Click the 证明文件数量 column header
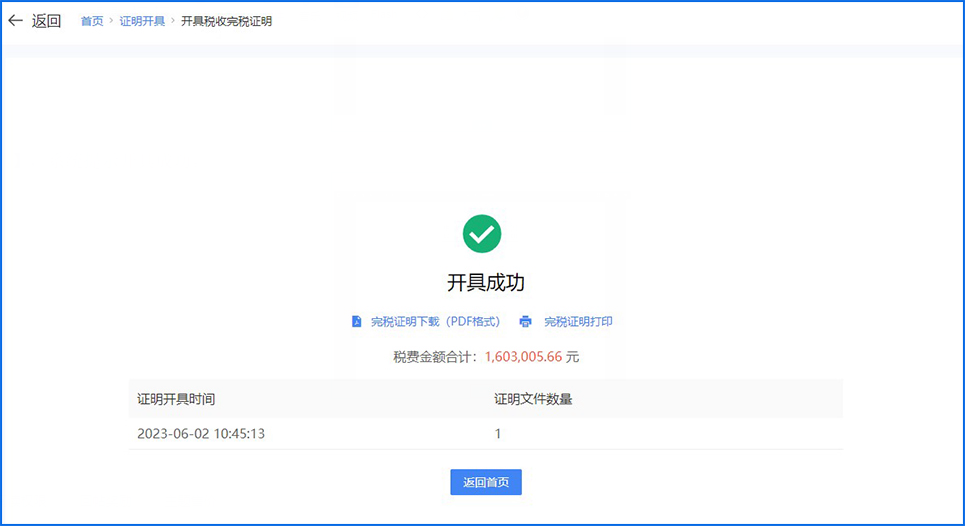 pyautogui.click(x=533, y=399)
